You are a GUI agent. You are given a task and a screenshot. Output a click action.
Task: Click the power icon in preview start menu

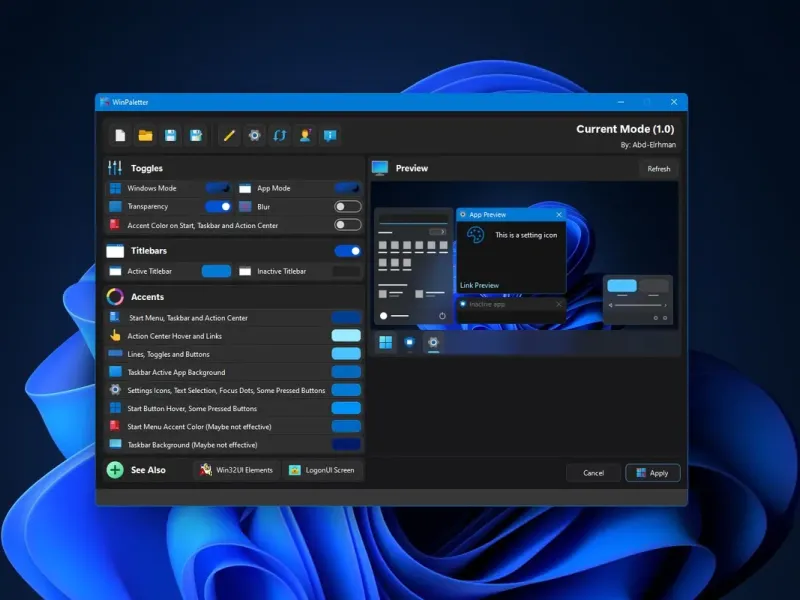click(442, 316)
